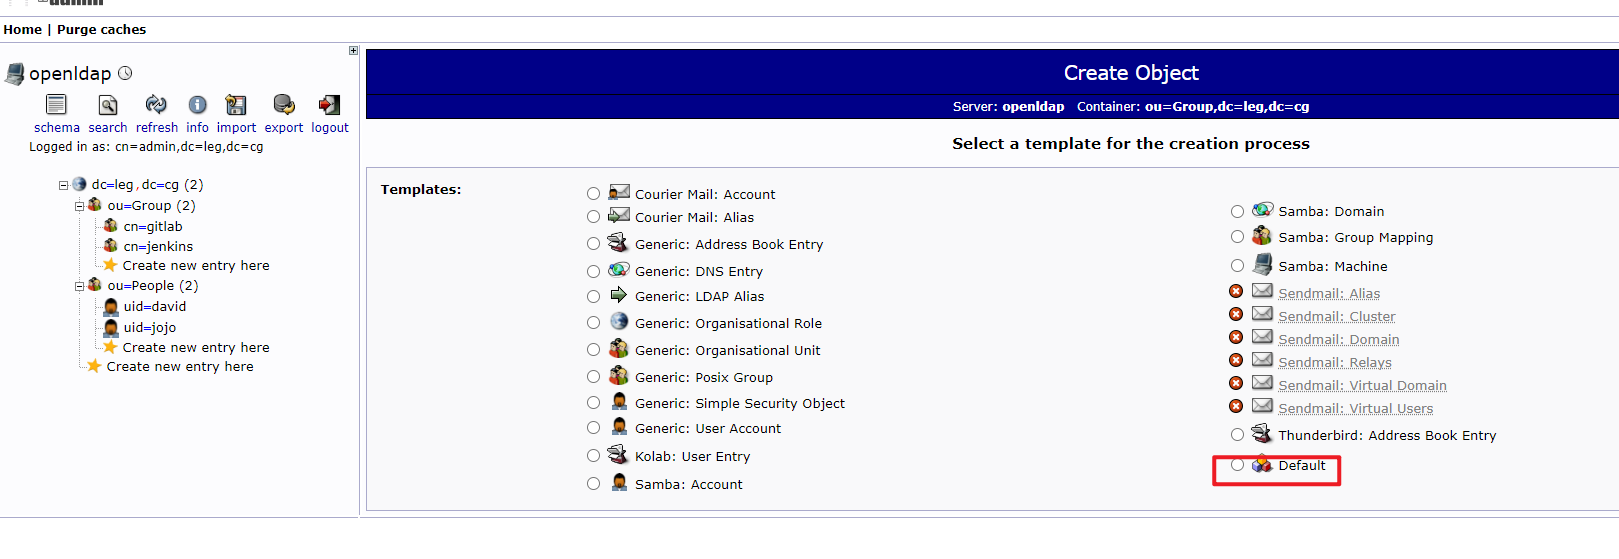Viewport: 1619px width, 559px height.
Task: Click the small panel toggle at the top of the sidebar
Action: click(353, 50)
